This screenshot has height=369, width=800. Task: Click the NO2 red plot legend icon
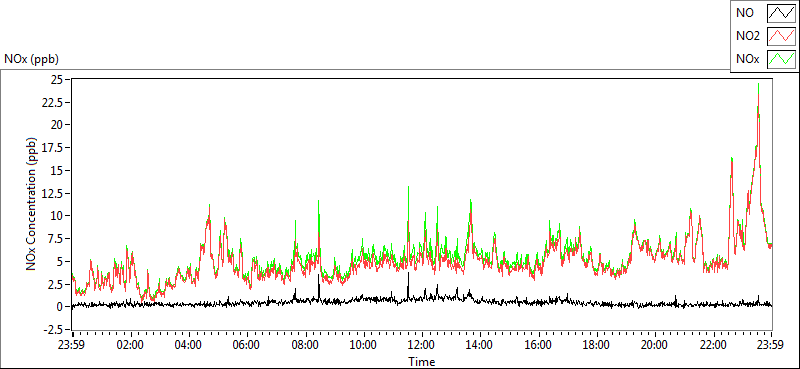click(x=781, y=36)
